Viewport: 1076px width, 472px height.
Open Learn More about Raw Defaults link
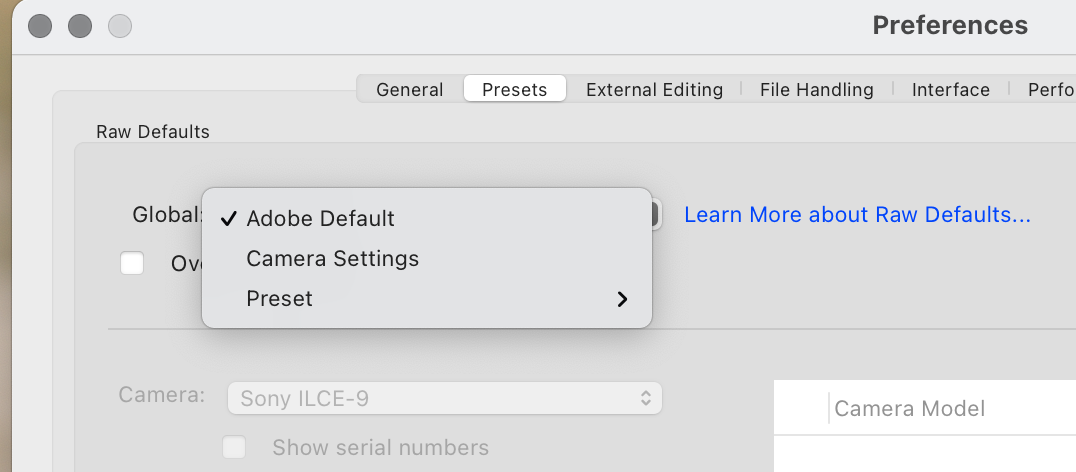[x=857, y=215]
